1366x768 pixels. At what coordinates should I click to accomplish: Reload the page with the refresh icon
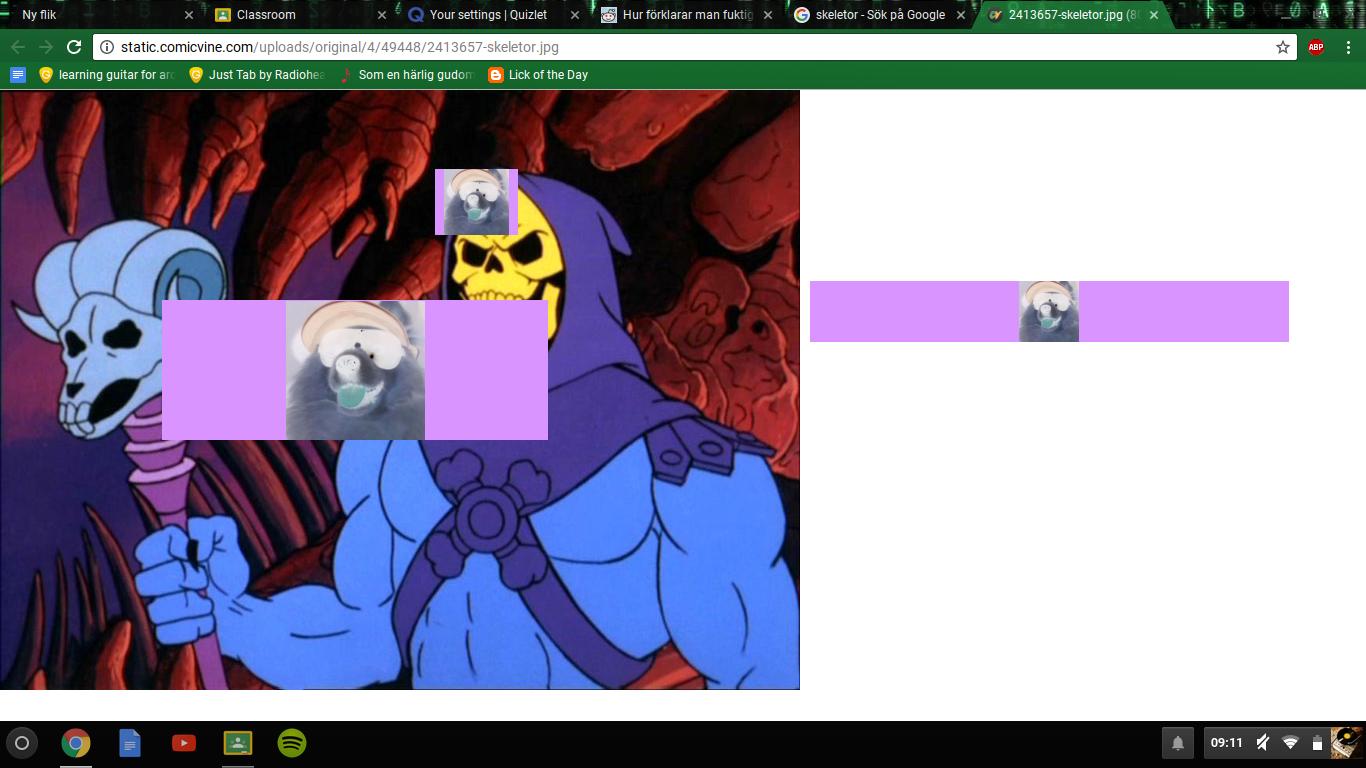(x=74, y=47)
